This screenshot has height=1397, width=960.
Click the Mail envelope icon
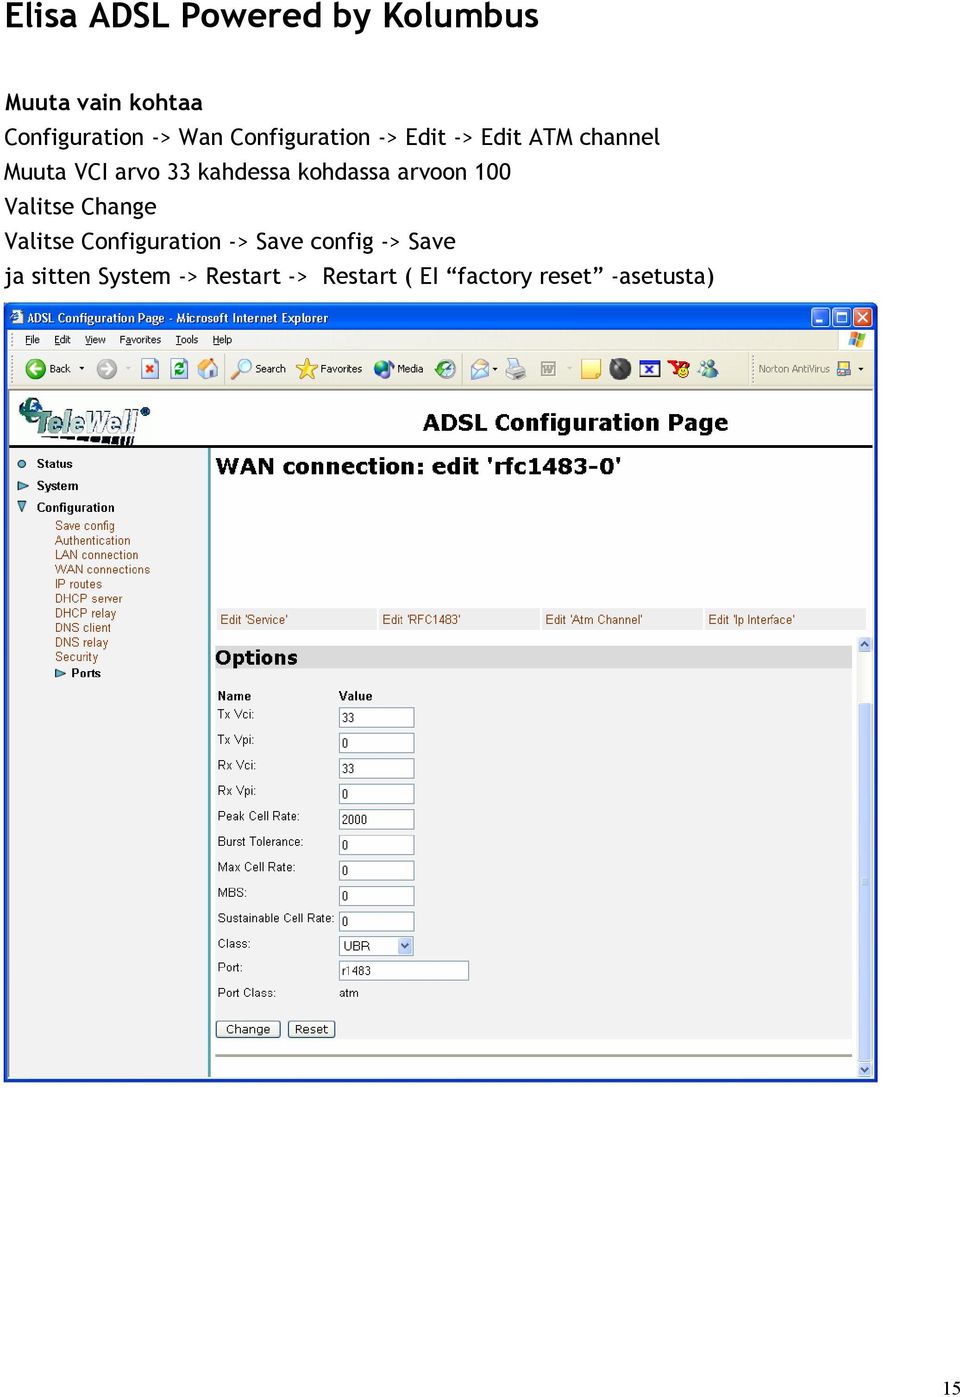pos(480,369)
